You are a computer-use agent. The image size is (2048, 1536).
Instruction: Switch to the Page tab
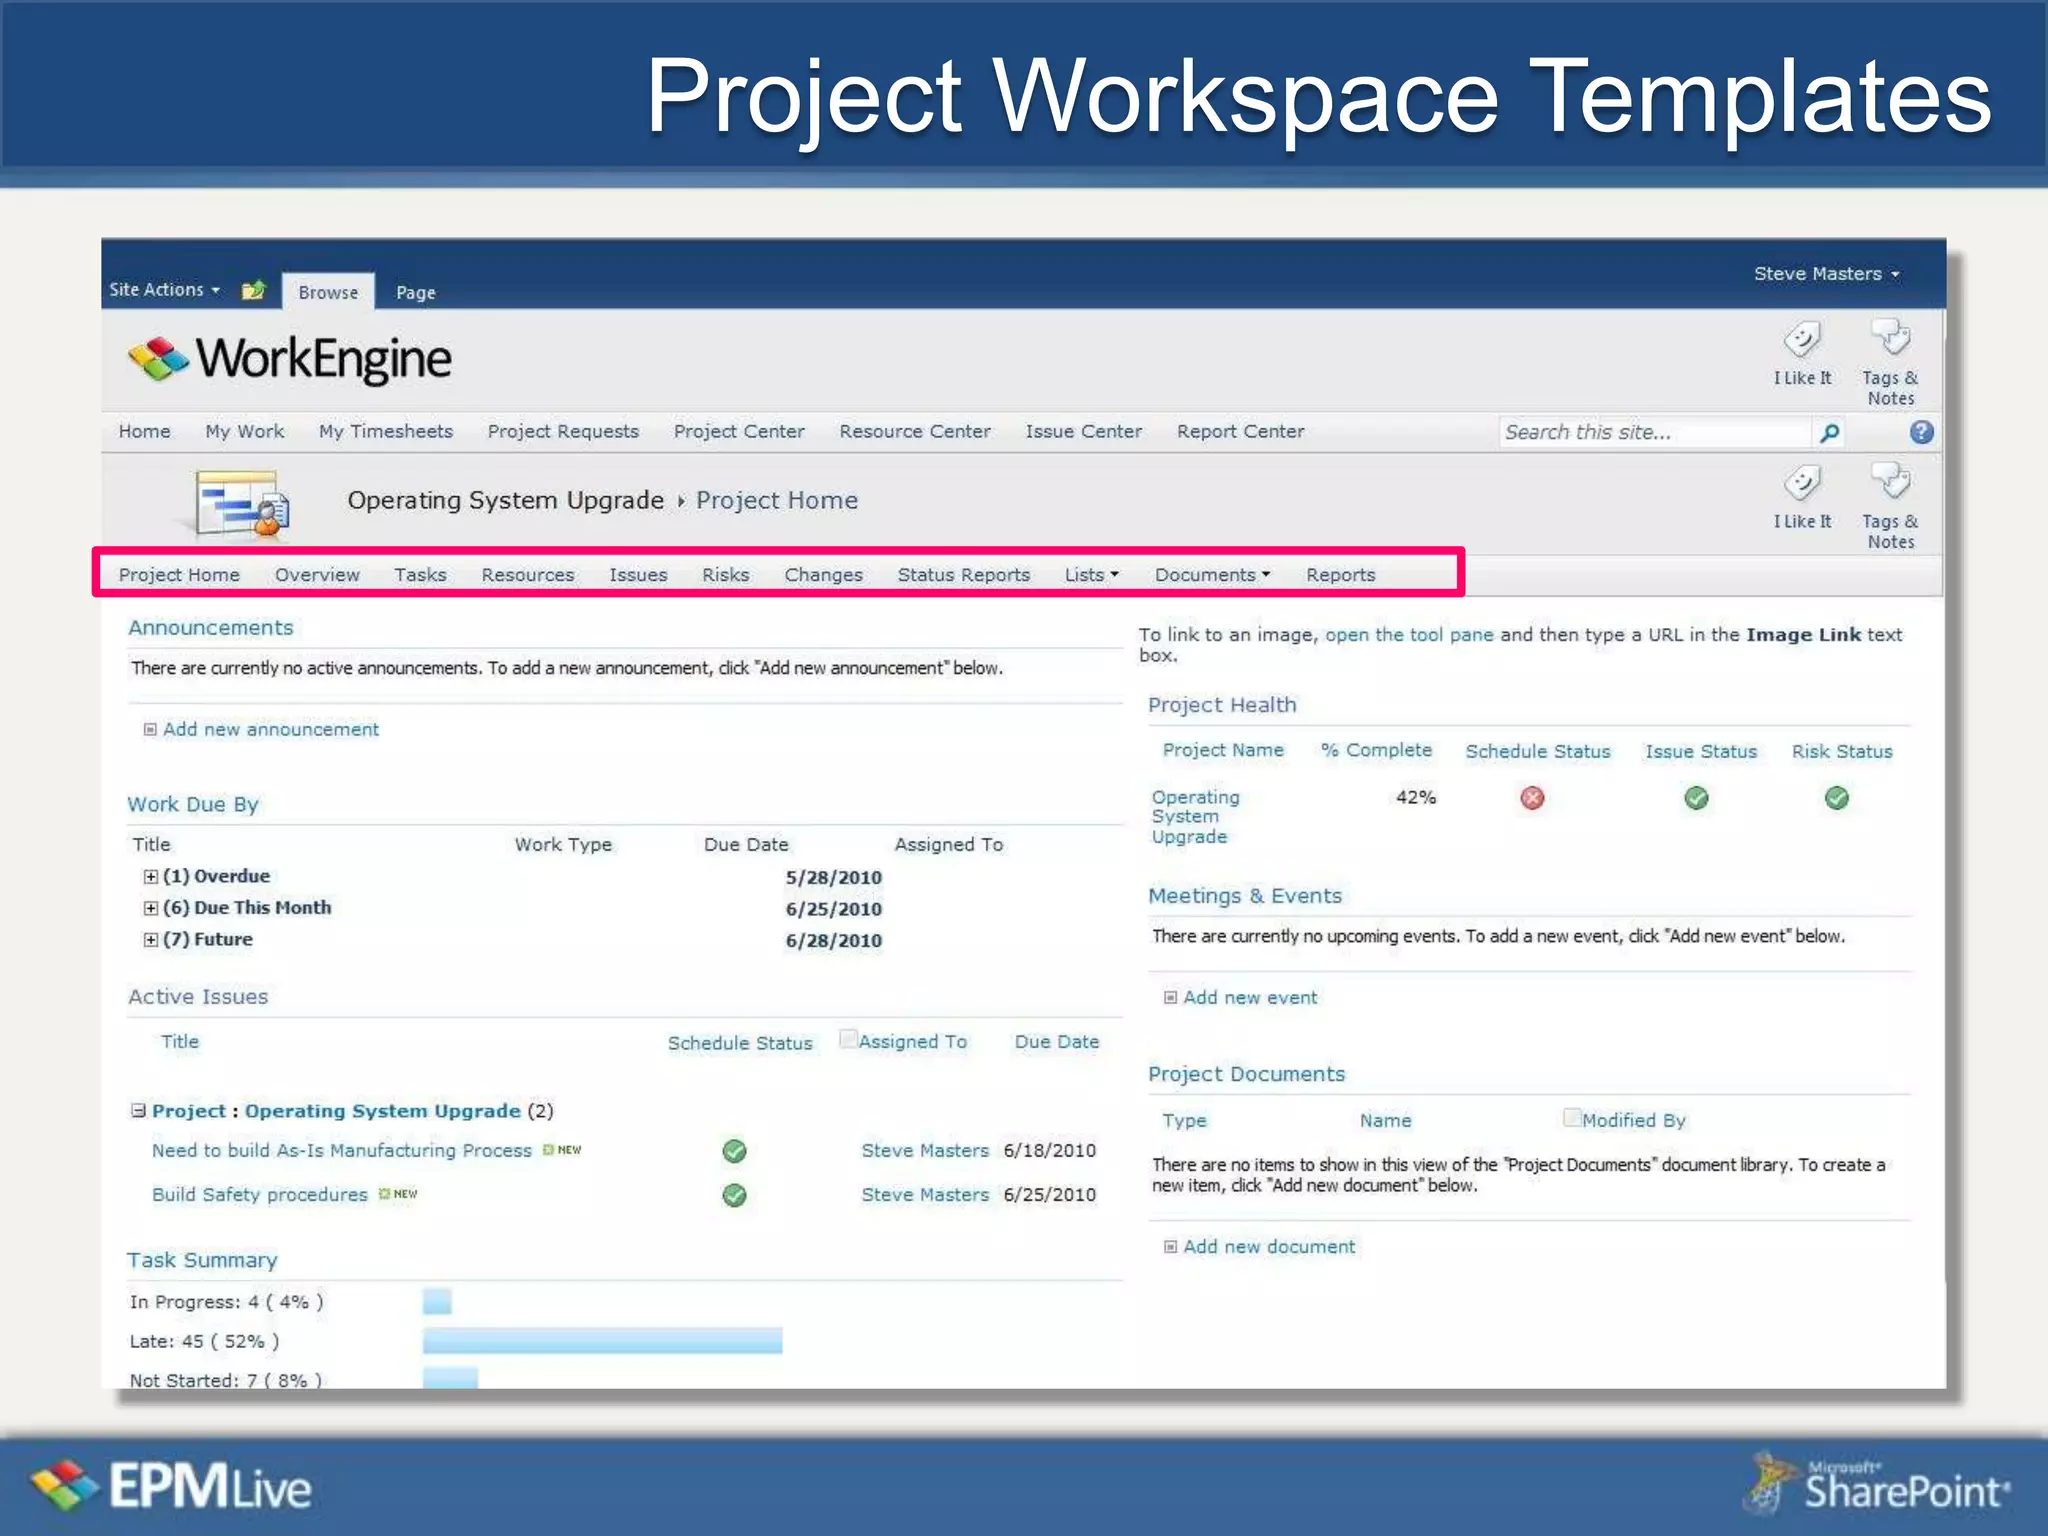(415, 293)
